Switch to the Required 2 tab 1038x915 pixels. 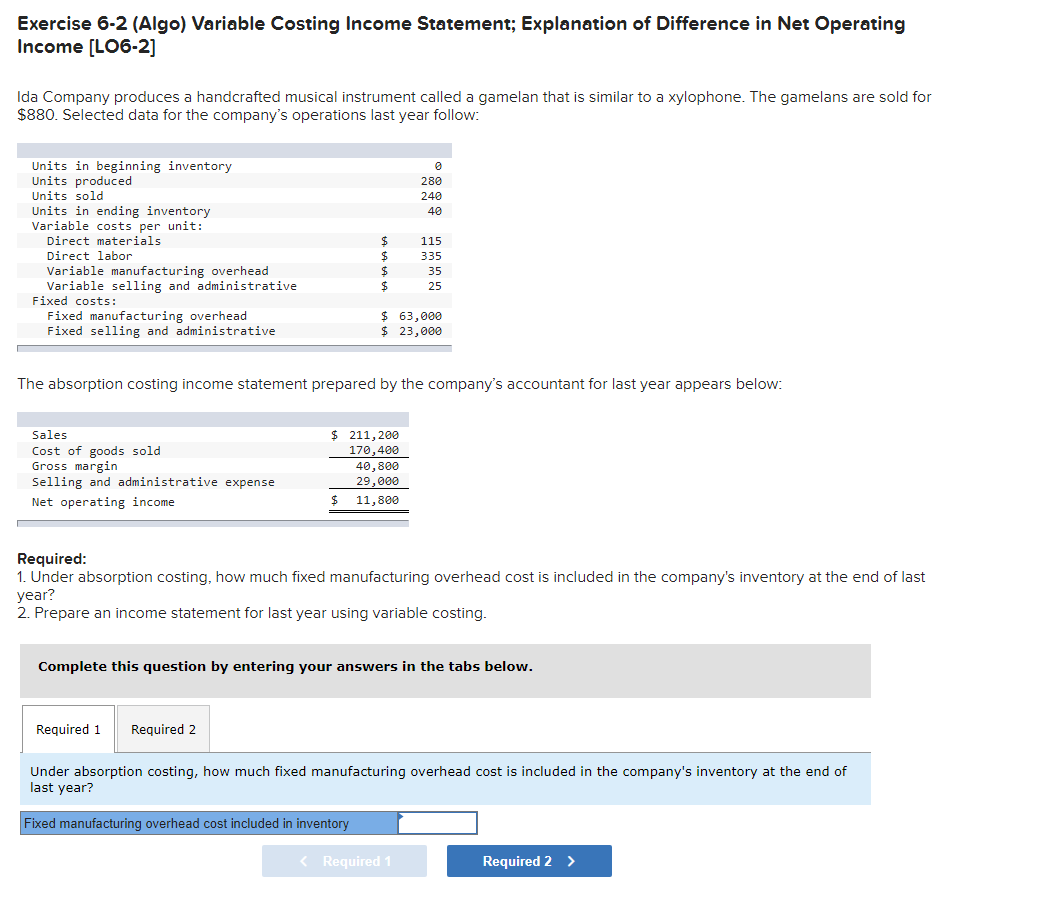[162, 729]
